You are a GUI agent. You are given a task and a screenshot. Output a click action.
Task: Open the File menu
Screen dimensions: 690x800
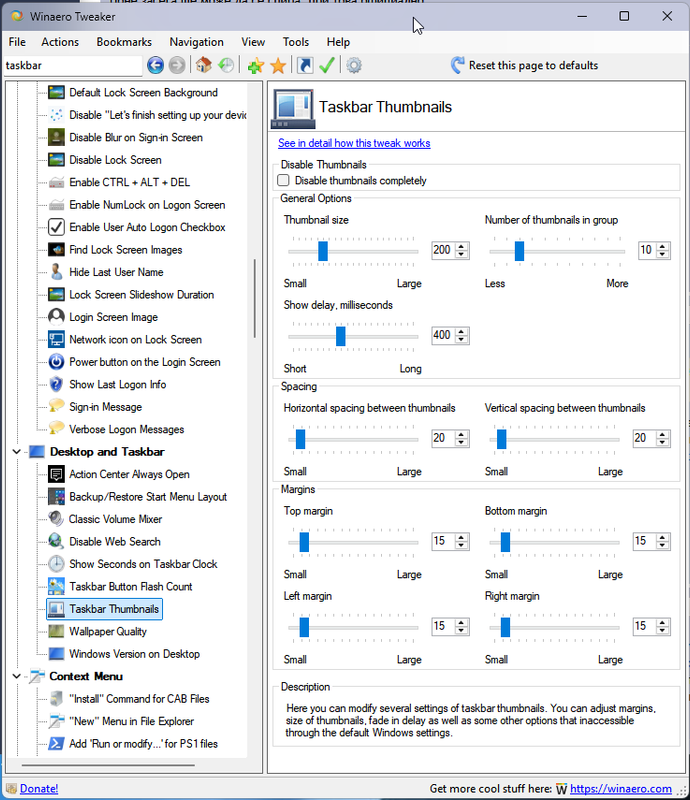pyautogui.click(x=17, y=42)
